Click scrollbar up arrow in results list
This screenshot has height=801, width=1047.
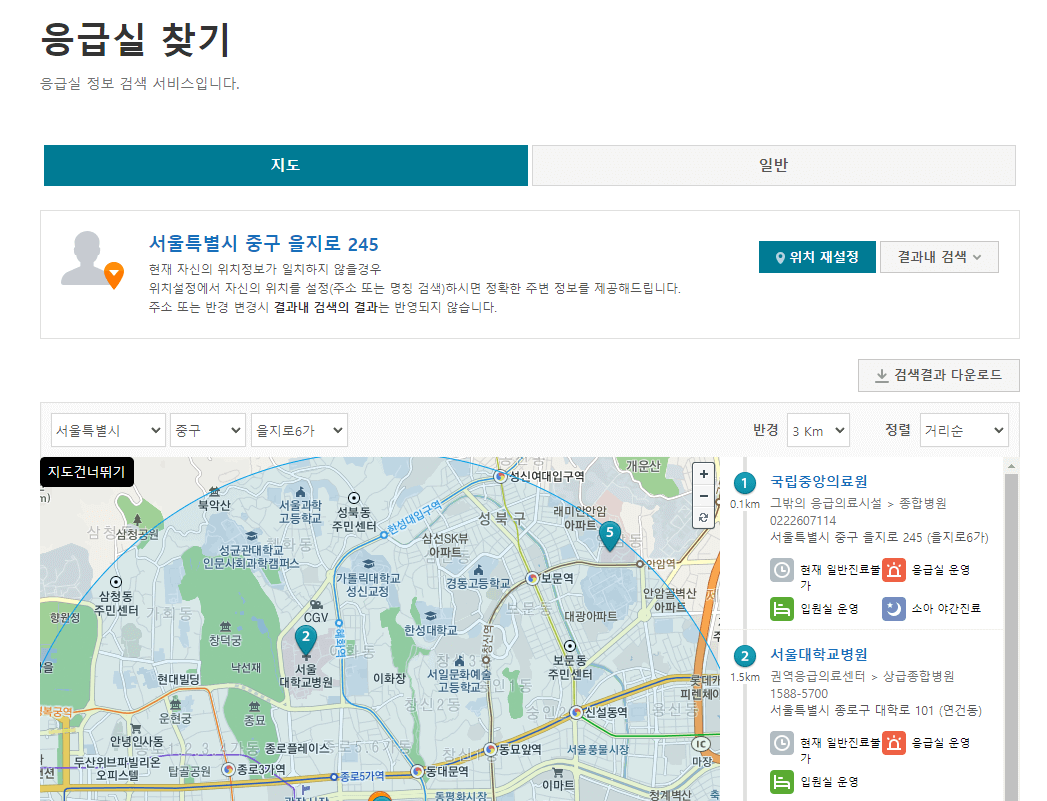(x=1011, y=466)
